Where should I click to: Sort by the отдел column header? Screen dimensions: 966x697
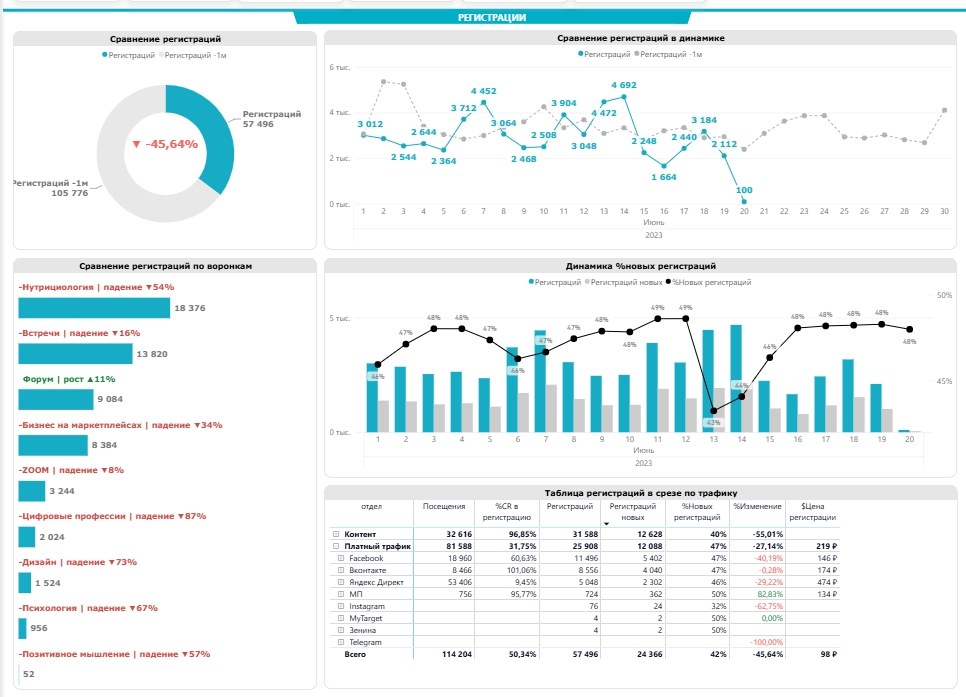(x=371, y=507)
